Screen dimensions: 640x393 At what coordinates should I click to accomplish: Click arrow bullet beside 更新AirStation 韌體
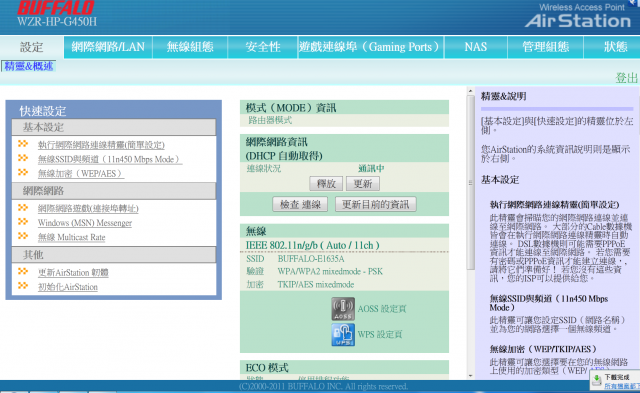(23, 271)
